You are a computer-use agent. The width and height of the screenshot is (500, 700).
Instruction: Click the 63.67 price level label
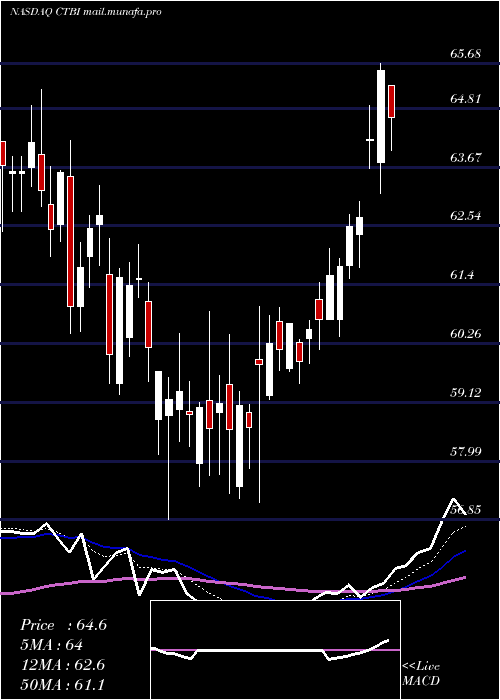(x=466, y=158)
